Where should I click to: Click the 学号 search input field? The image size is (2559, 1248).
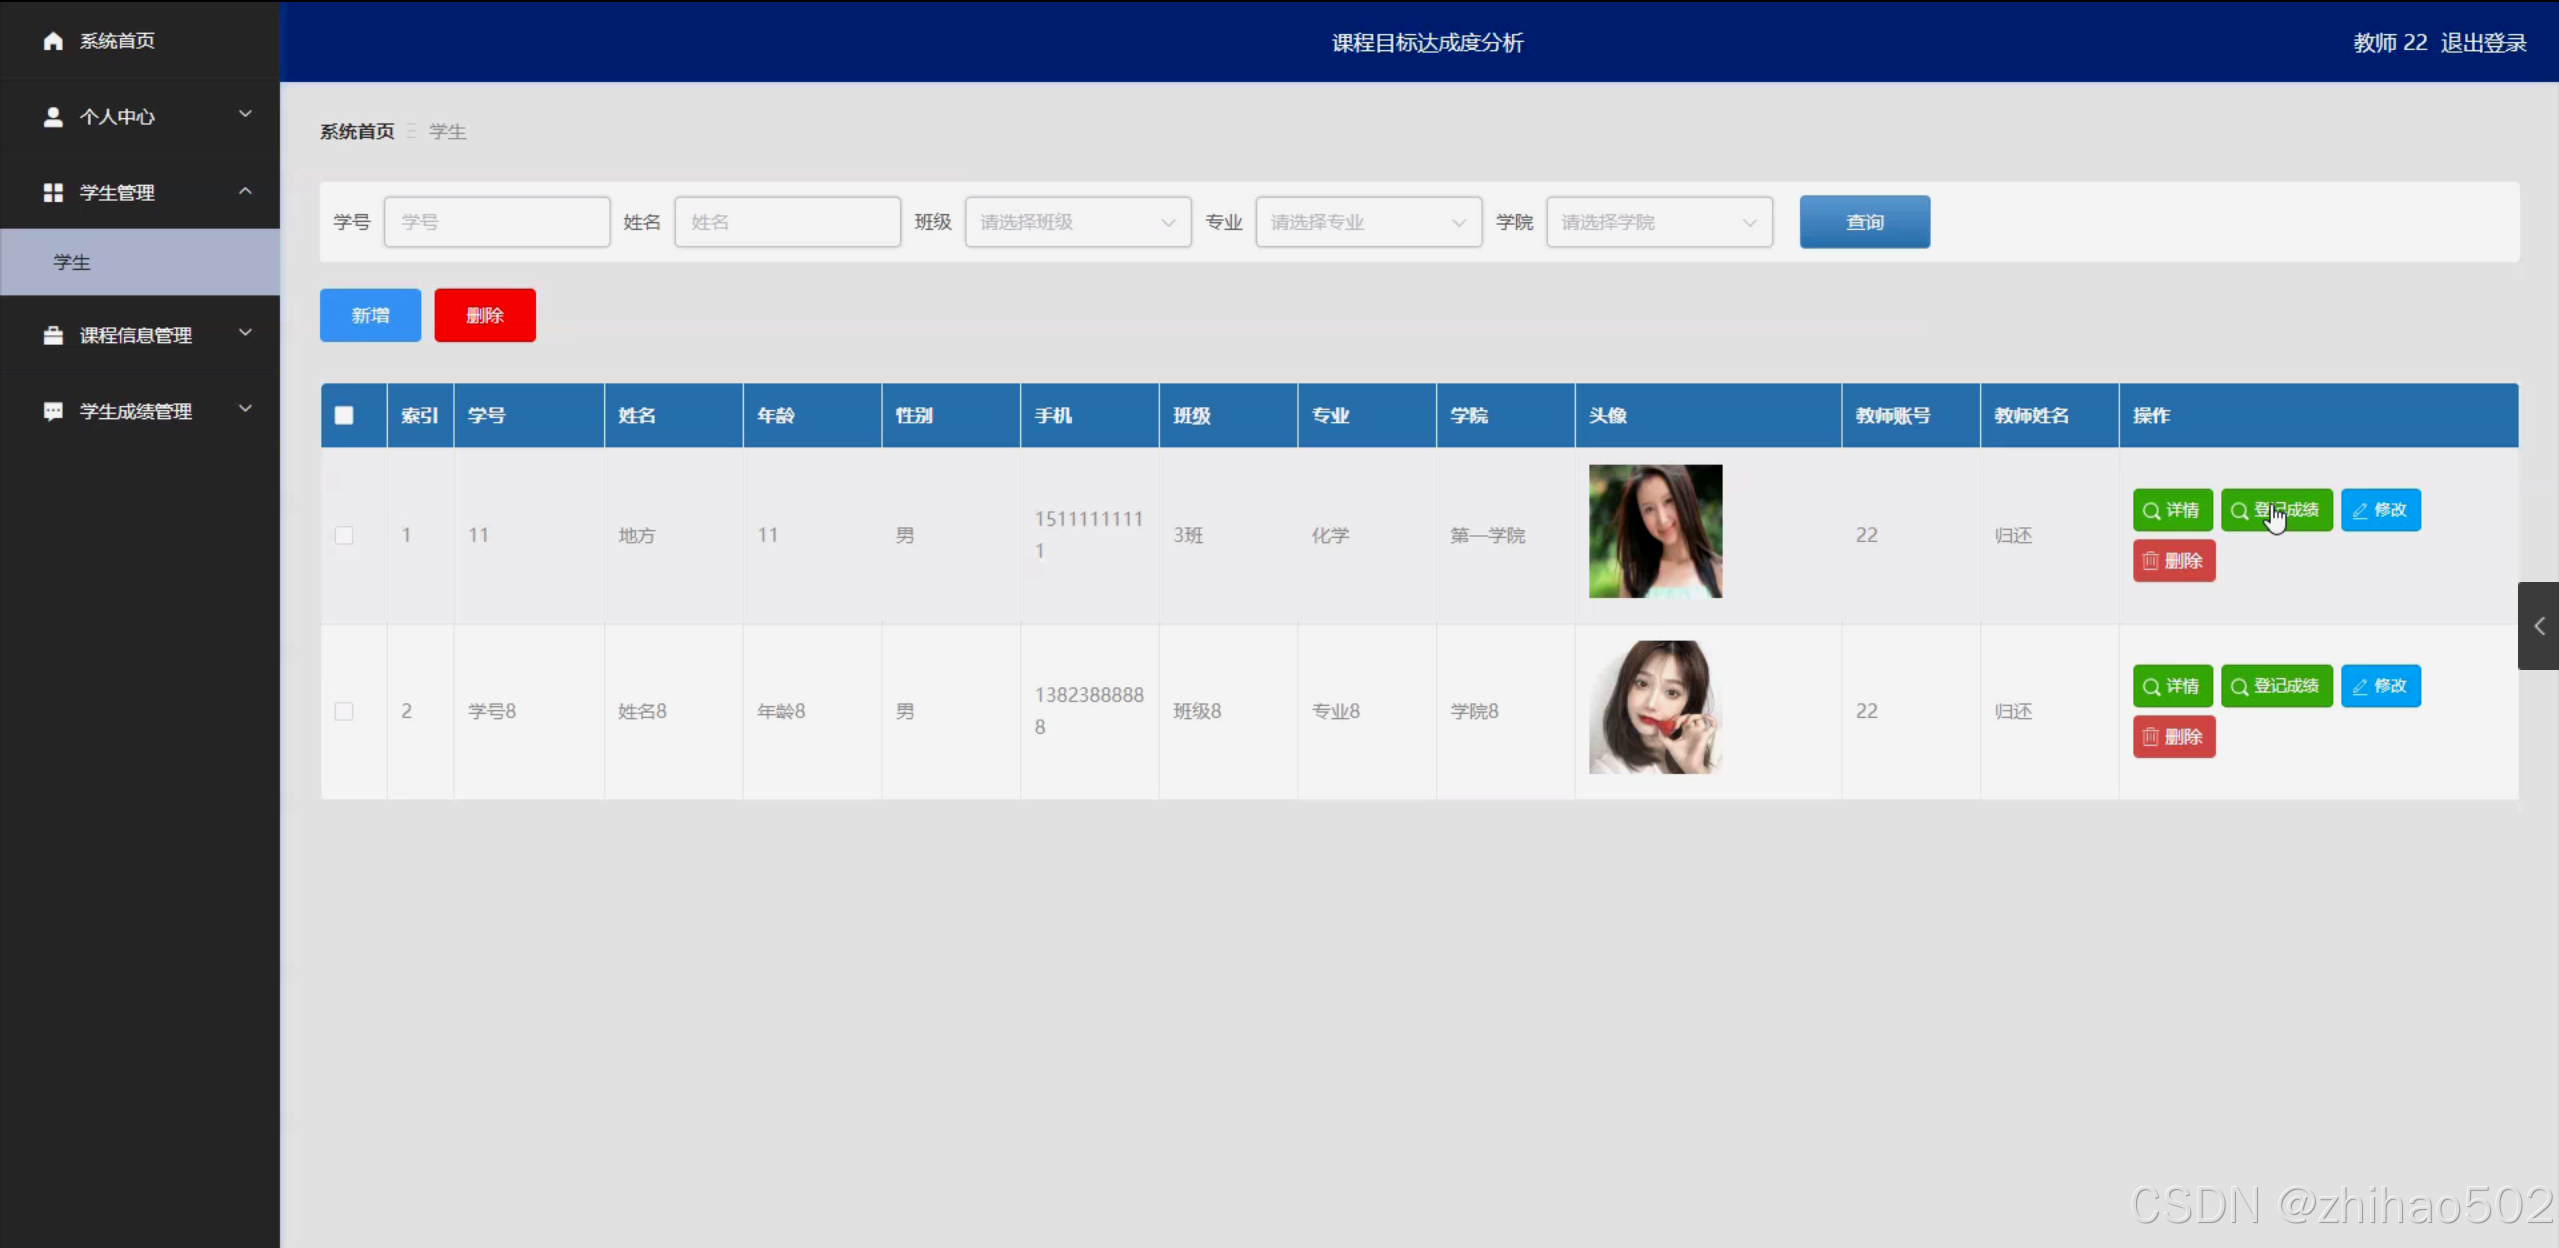click(497, 222)
